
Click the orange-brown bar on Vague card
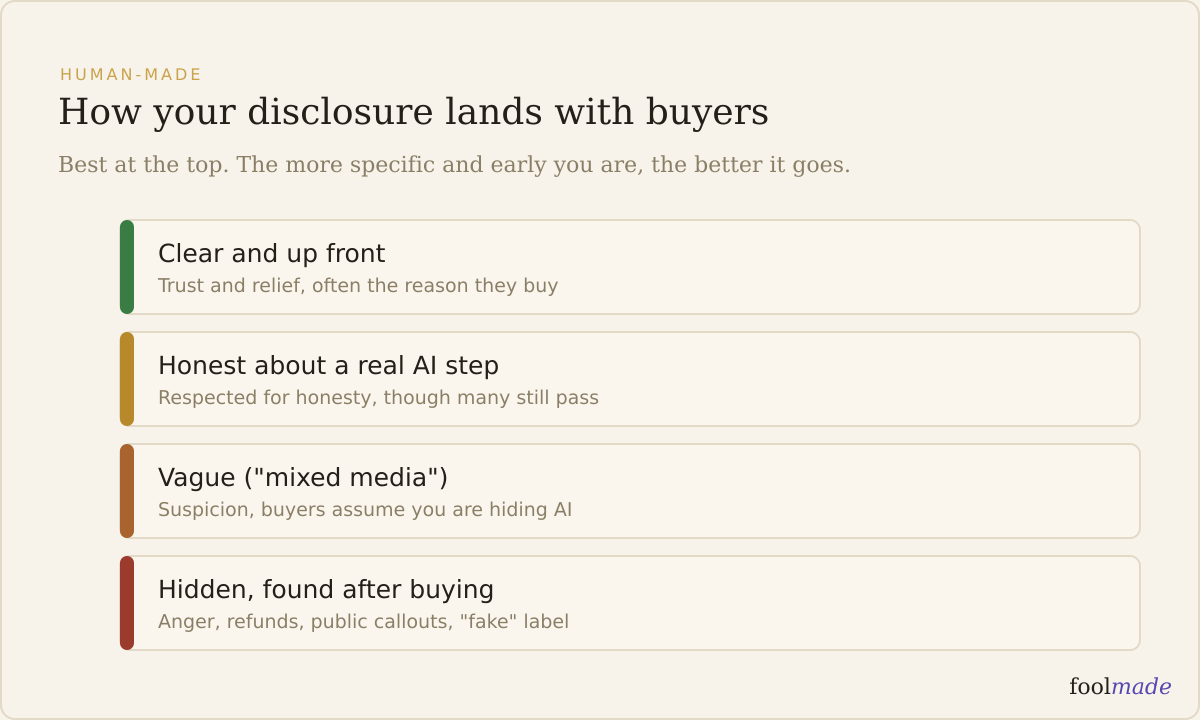(127, 491)
